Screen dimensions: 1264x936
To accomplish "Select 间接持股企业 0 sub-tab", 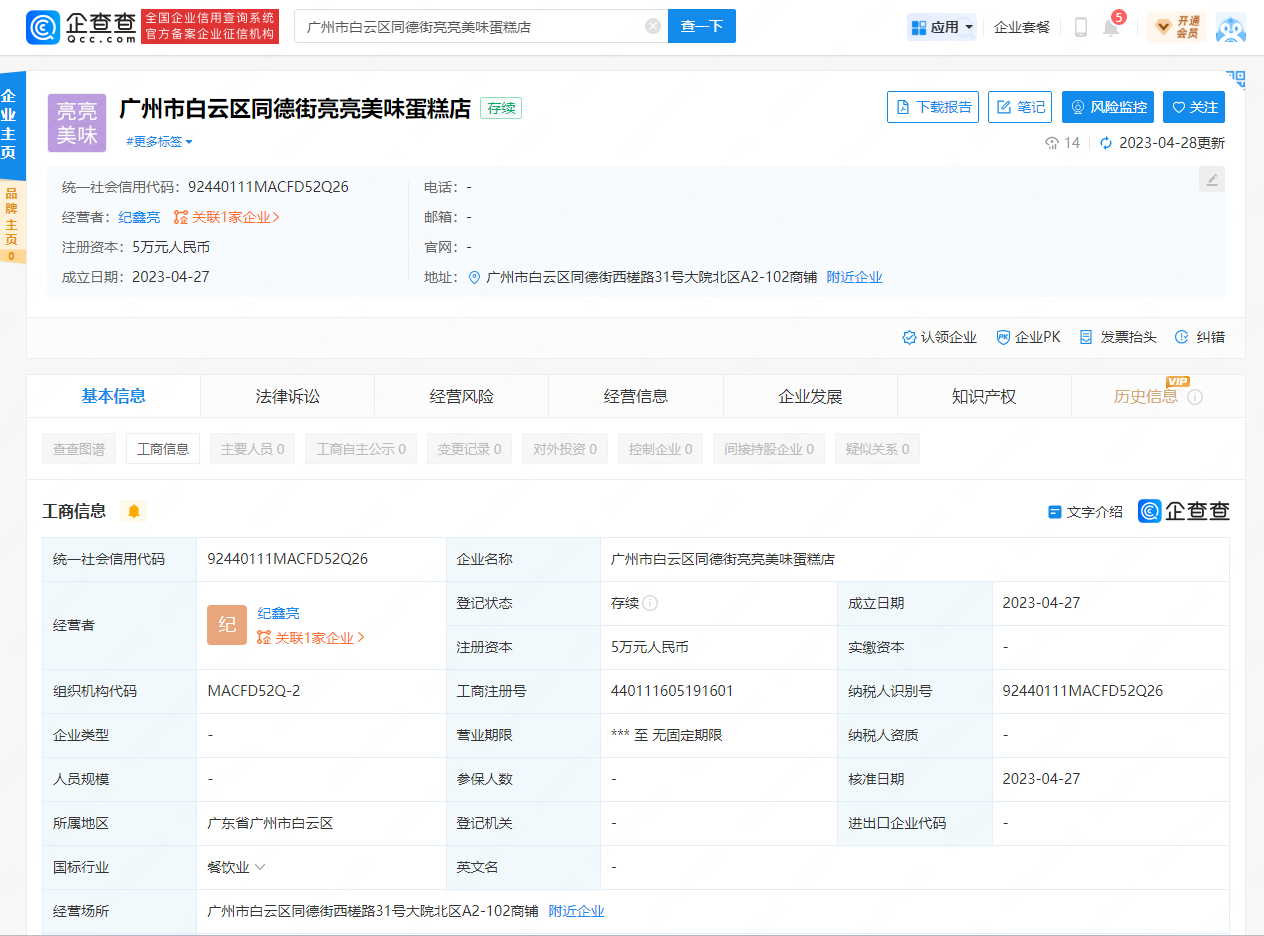I will click(769, 449).
